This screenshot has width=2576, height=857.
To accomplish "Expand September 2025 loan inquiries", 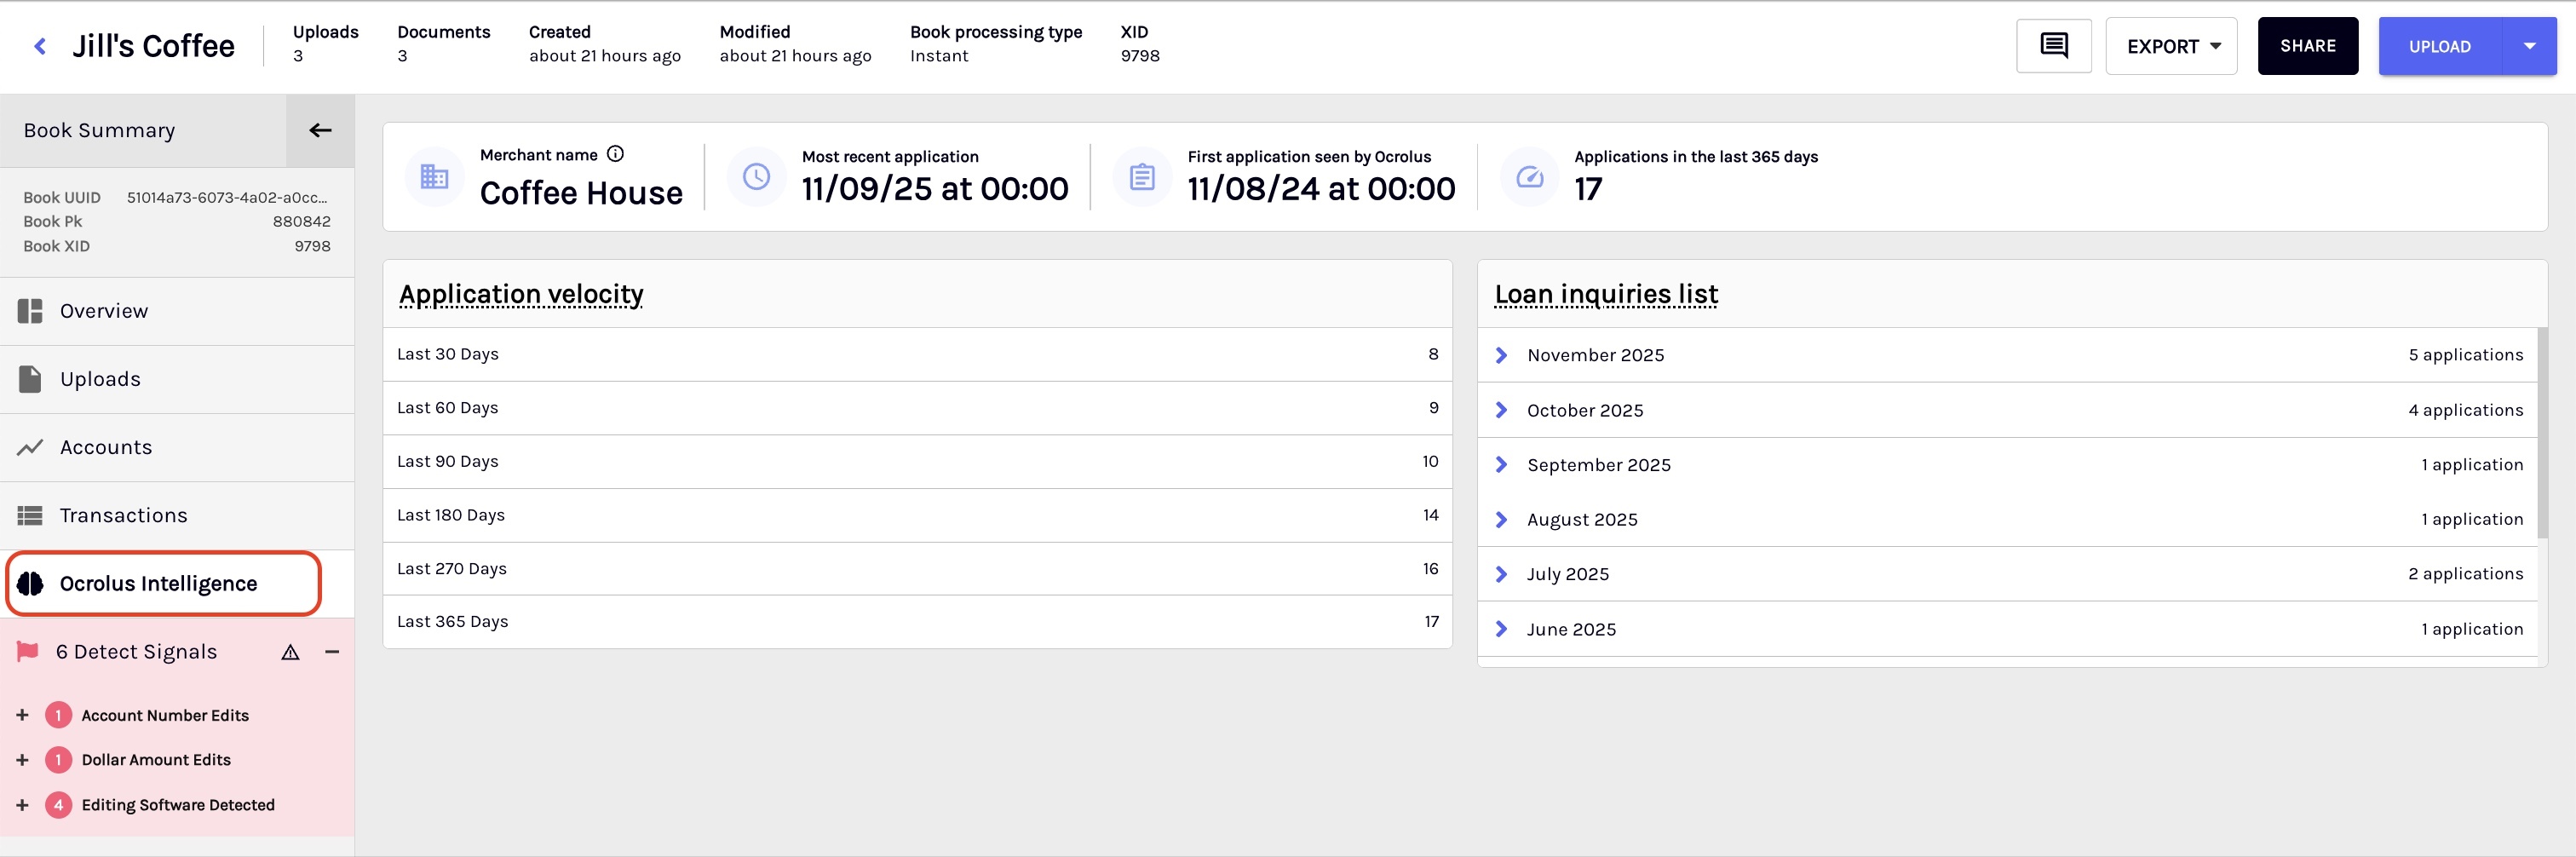I will [x=1501, y=465].
